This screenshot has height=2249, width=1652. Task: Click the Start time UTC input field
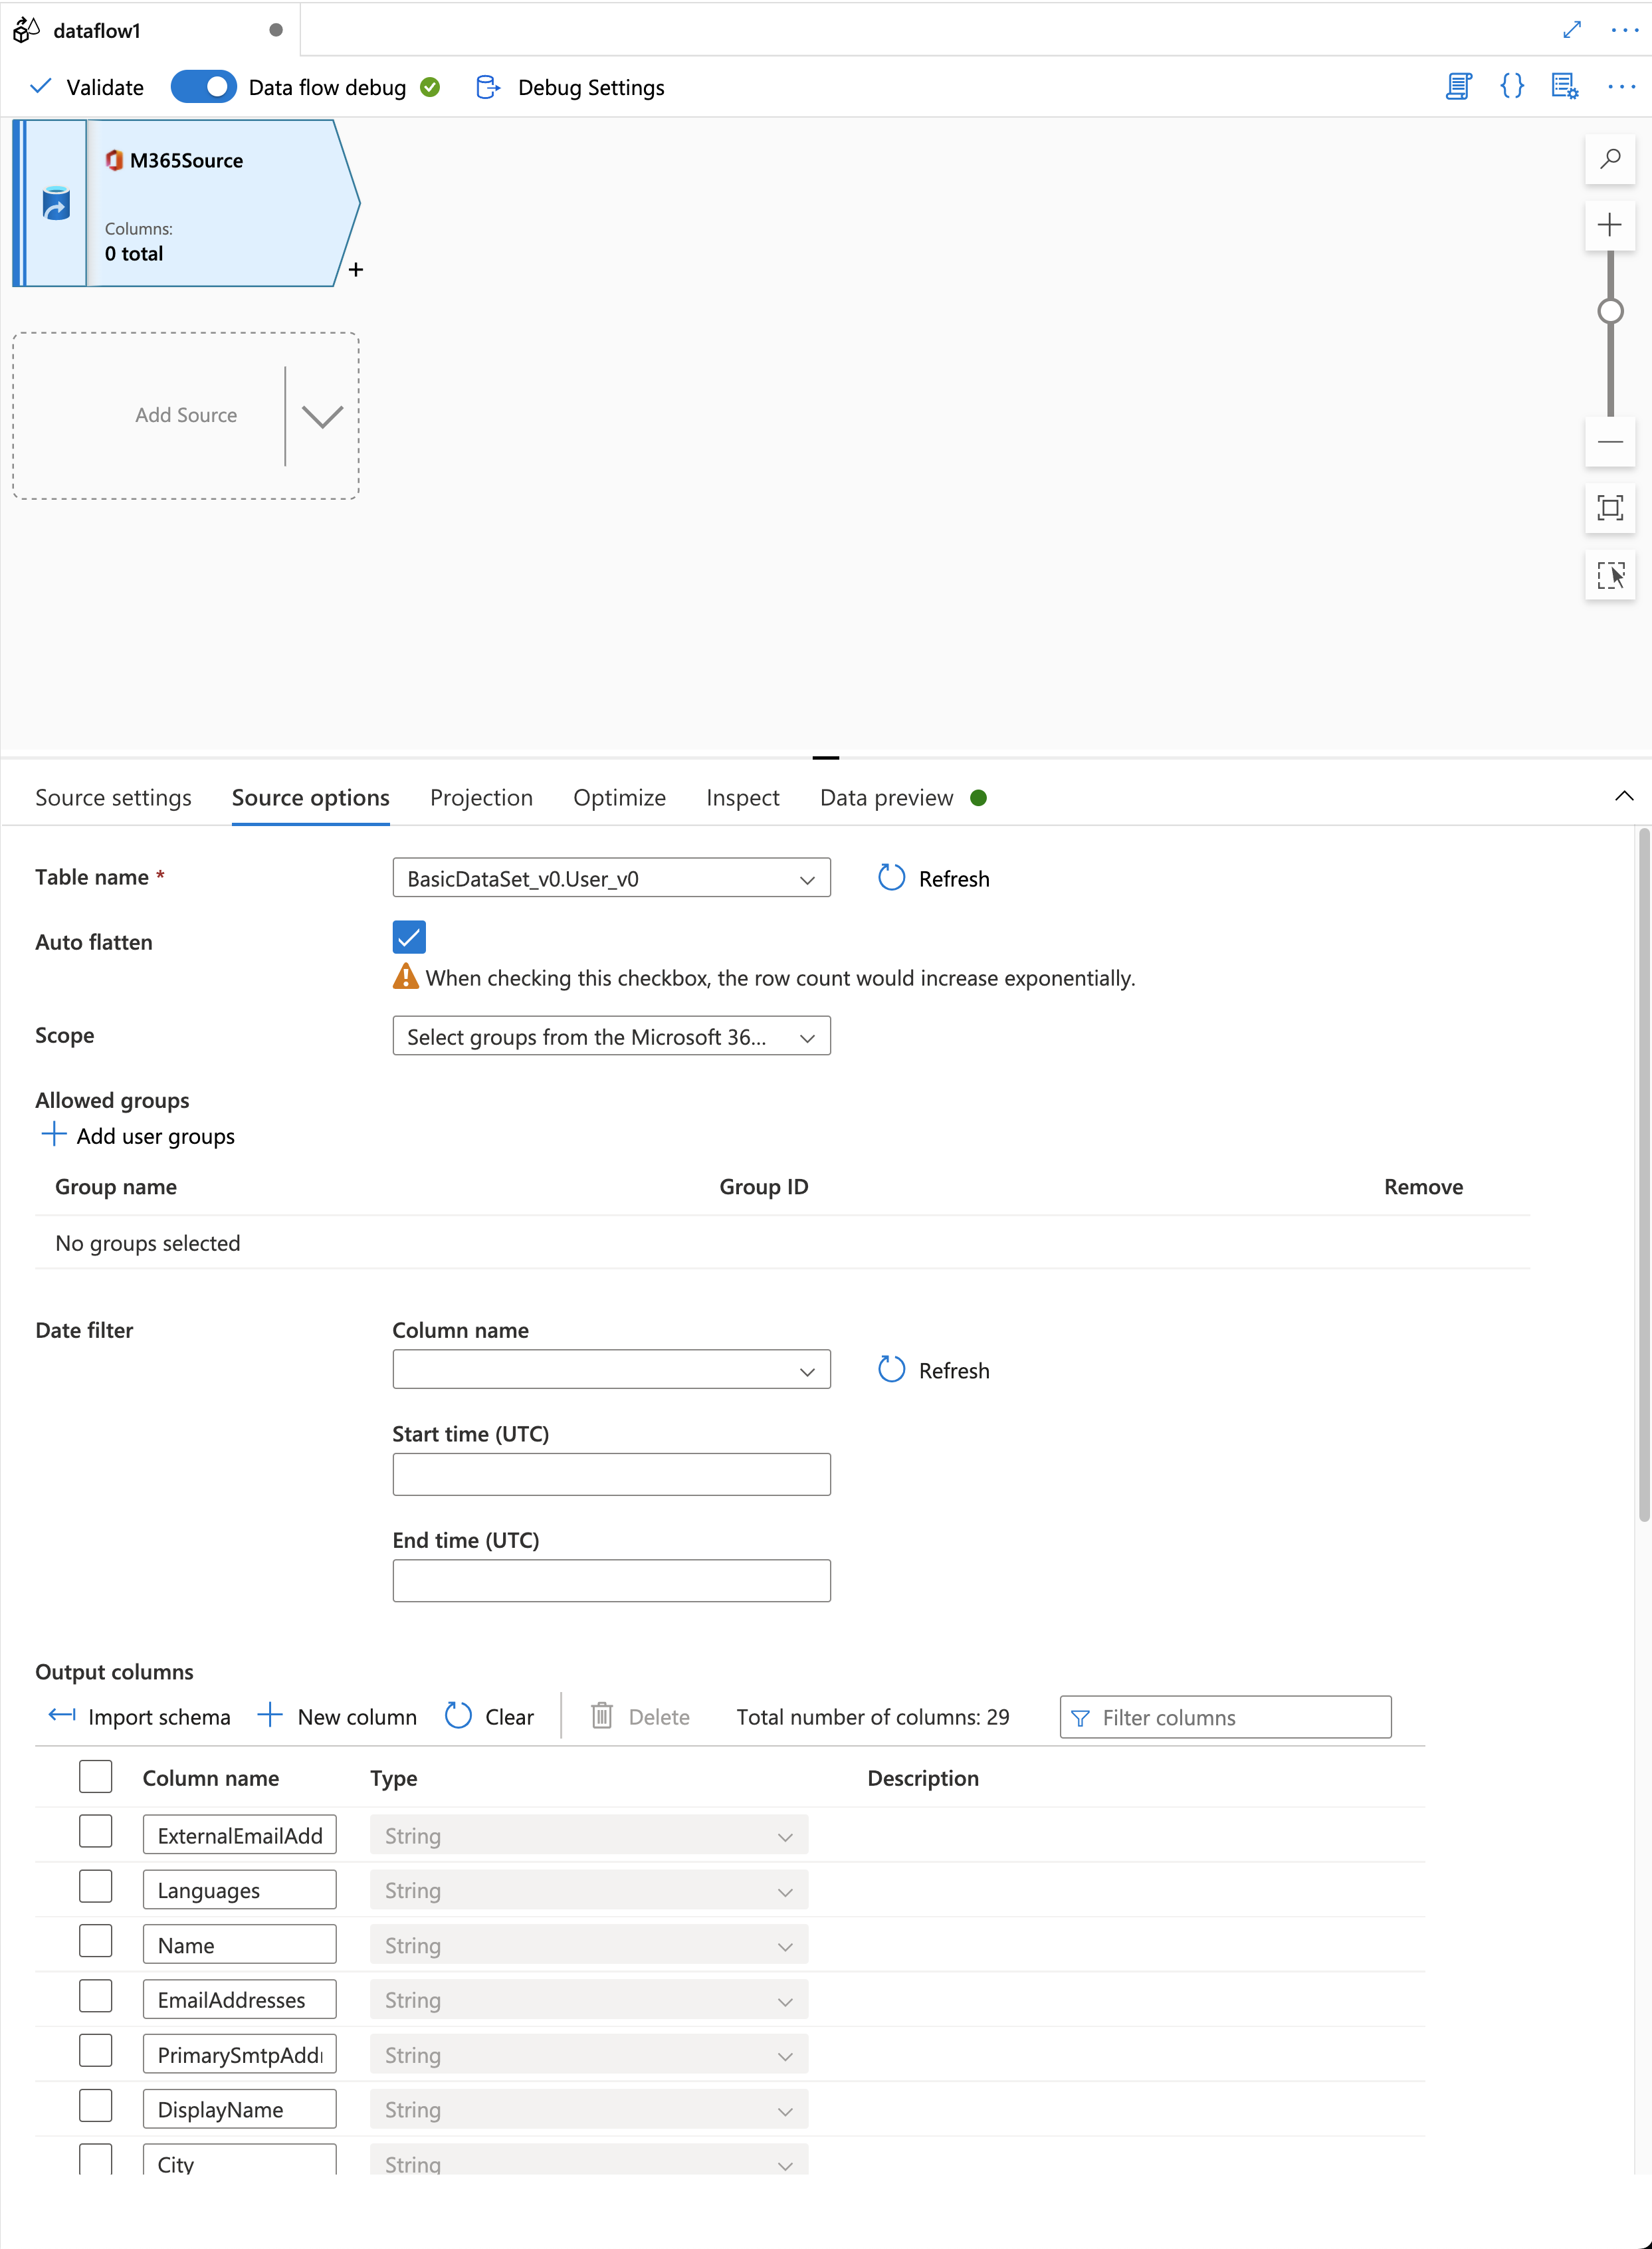pyautogui.click(x=611, y=1473)
